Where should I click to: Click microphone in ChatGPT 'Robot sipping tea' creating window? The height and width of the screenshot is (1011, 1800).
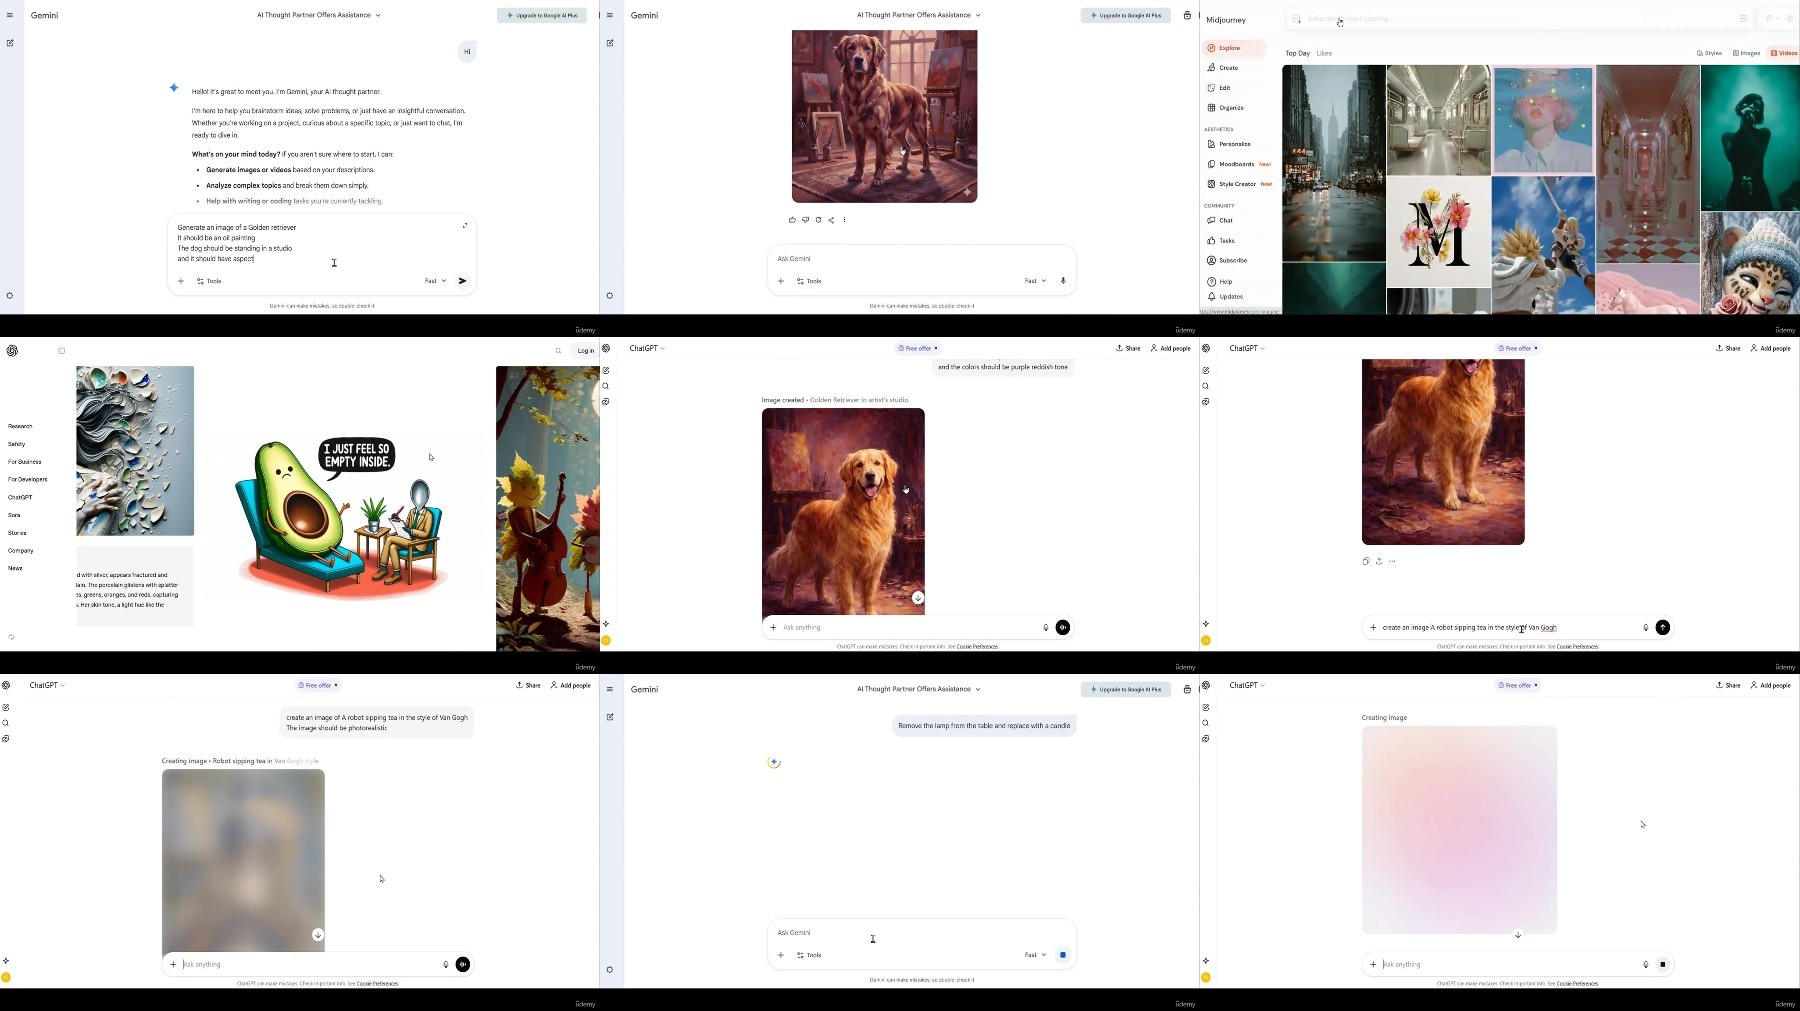(446, 965)
